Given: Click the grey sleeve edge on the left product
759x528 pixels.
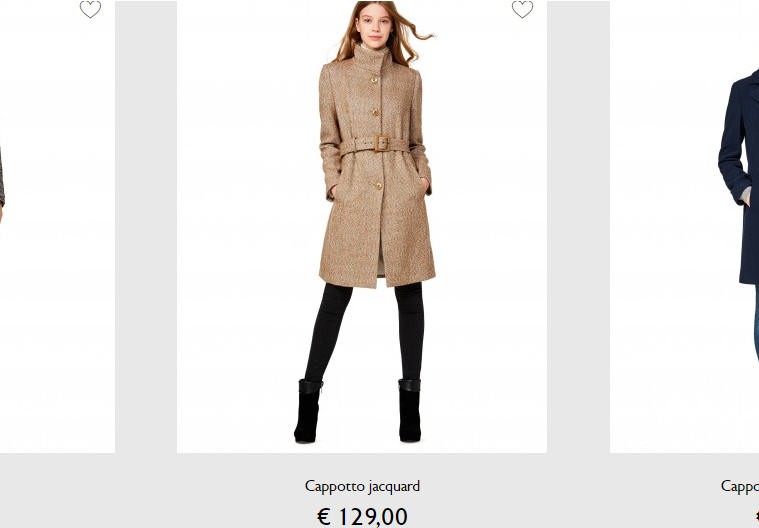Looking at the screenshot, I should tap(1, 179).
